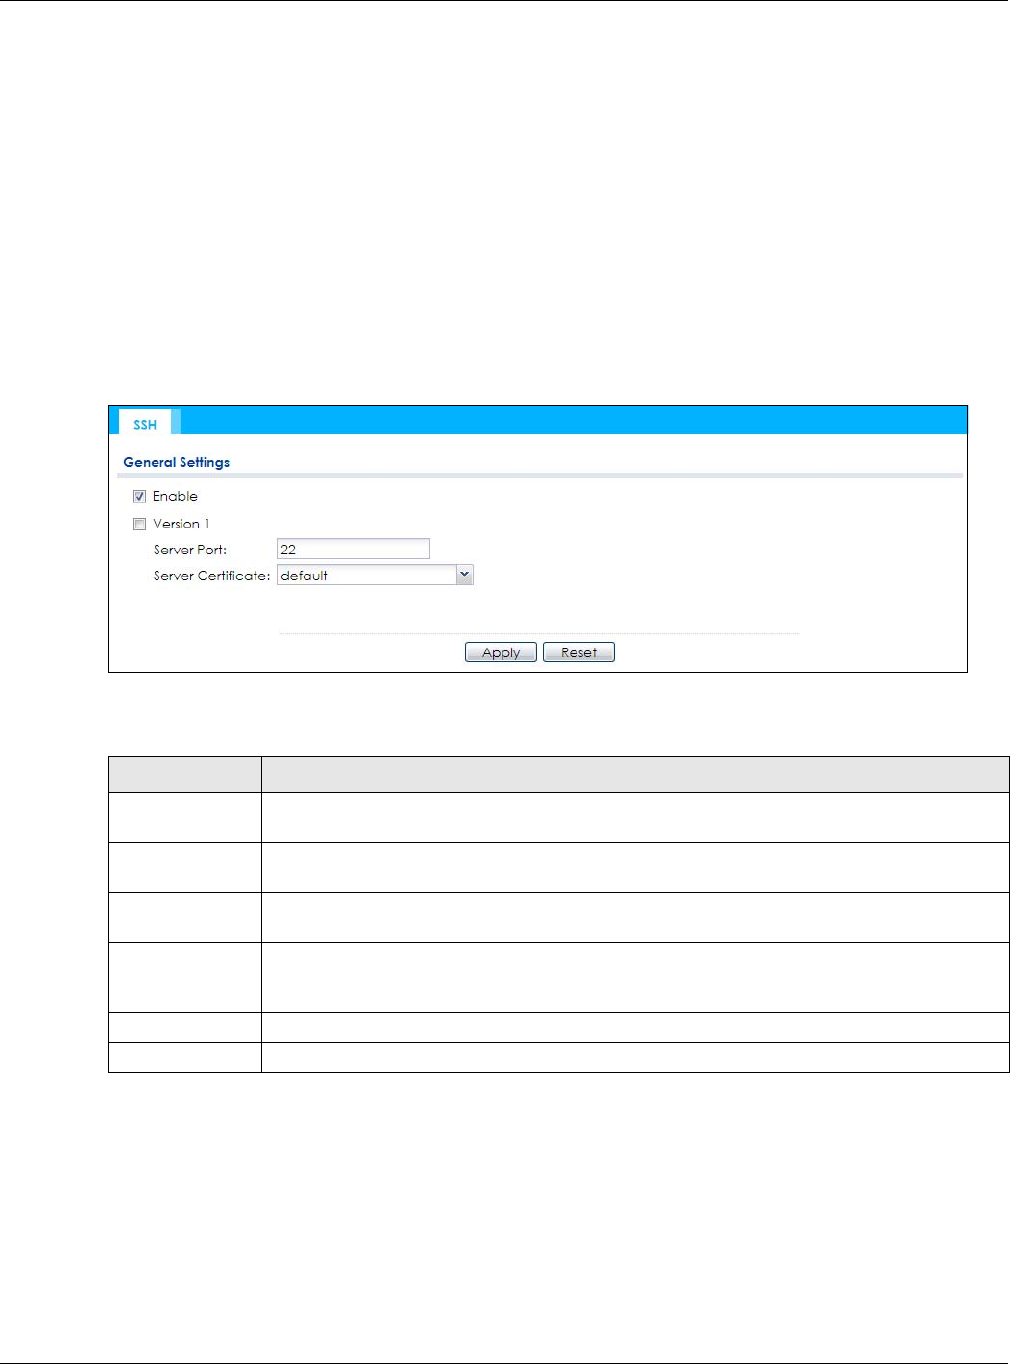Viewport: 1010px width, 1364px height.
Task: Click the Apply button
Action: [501, 652]
